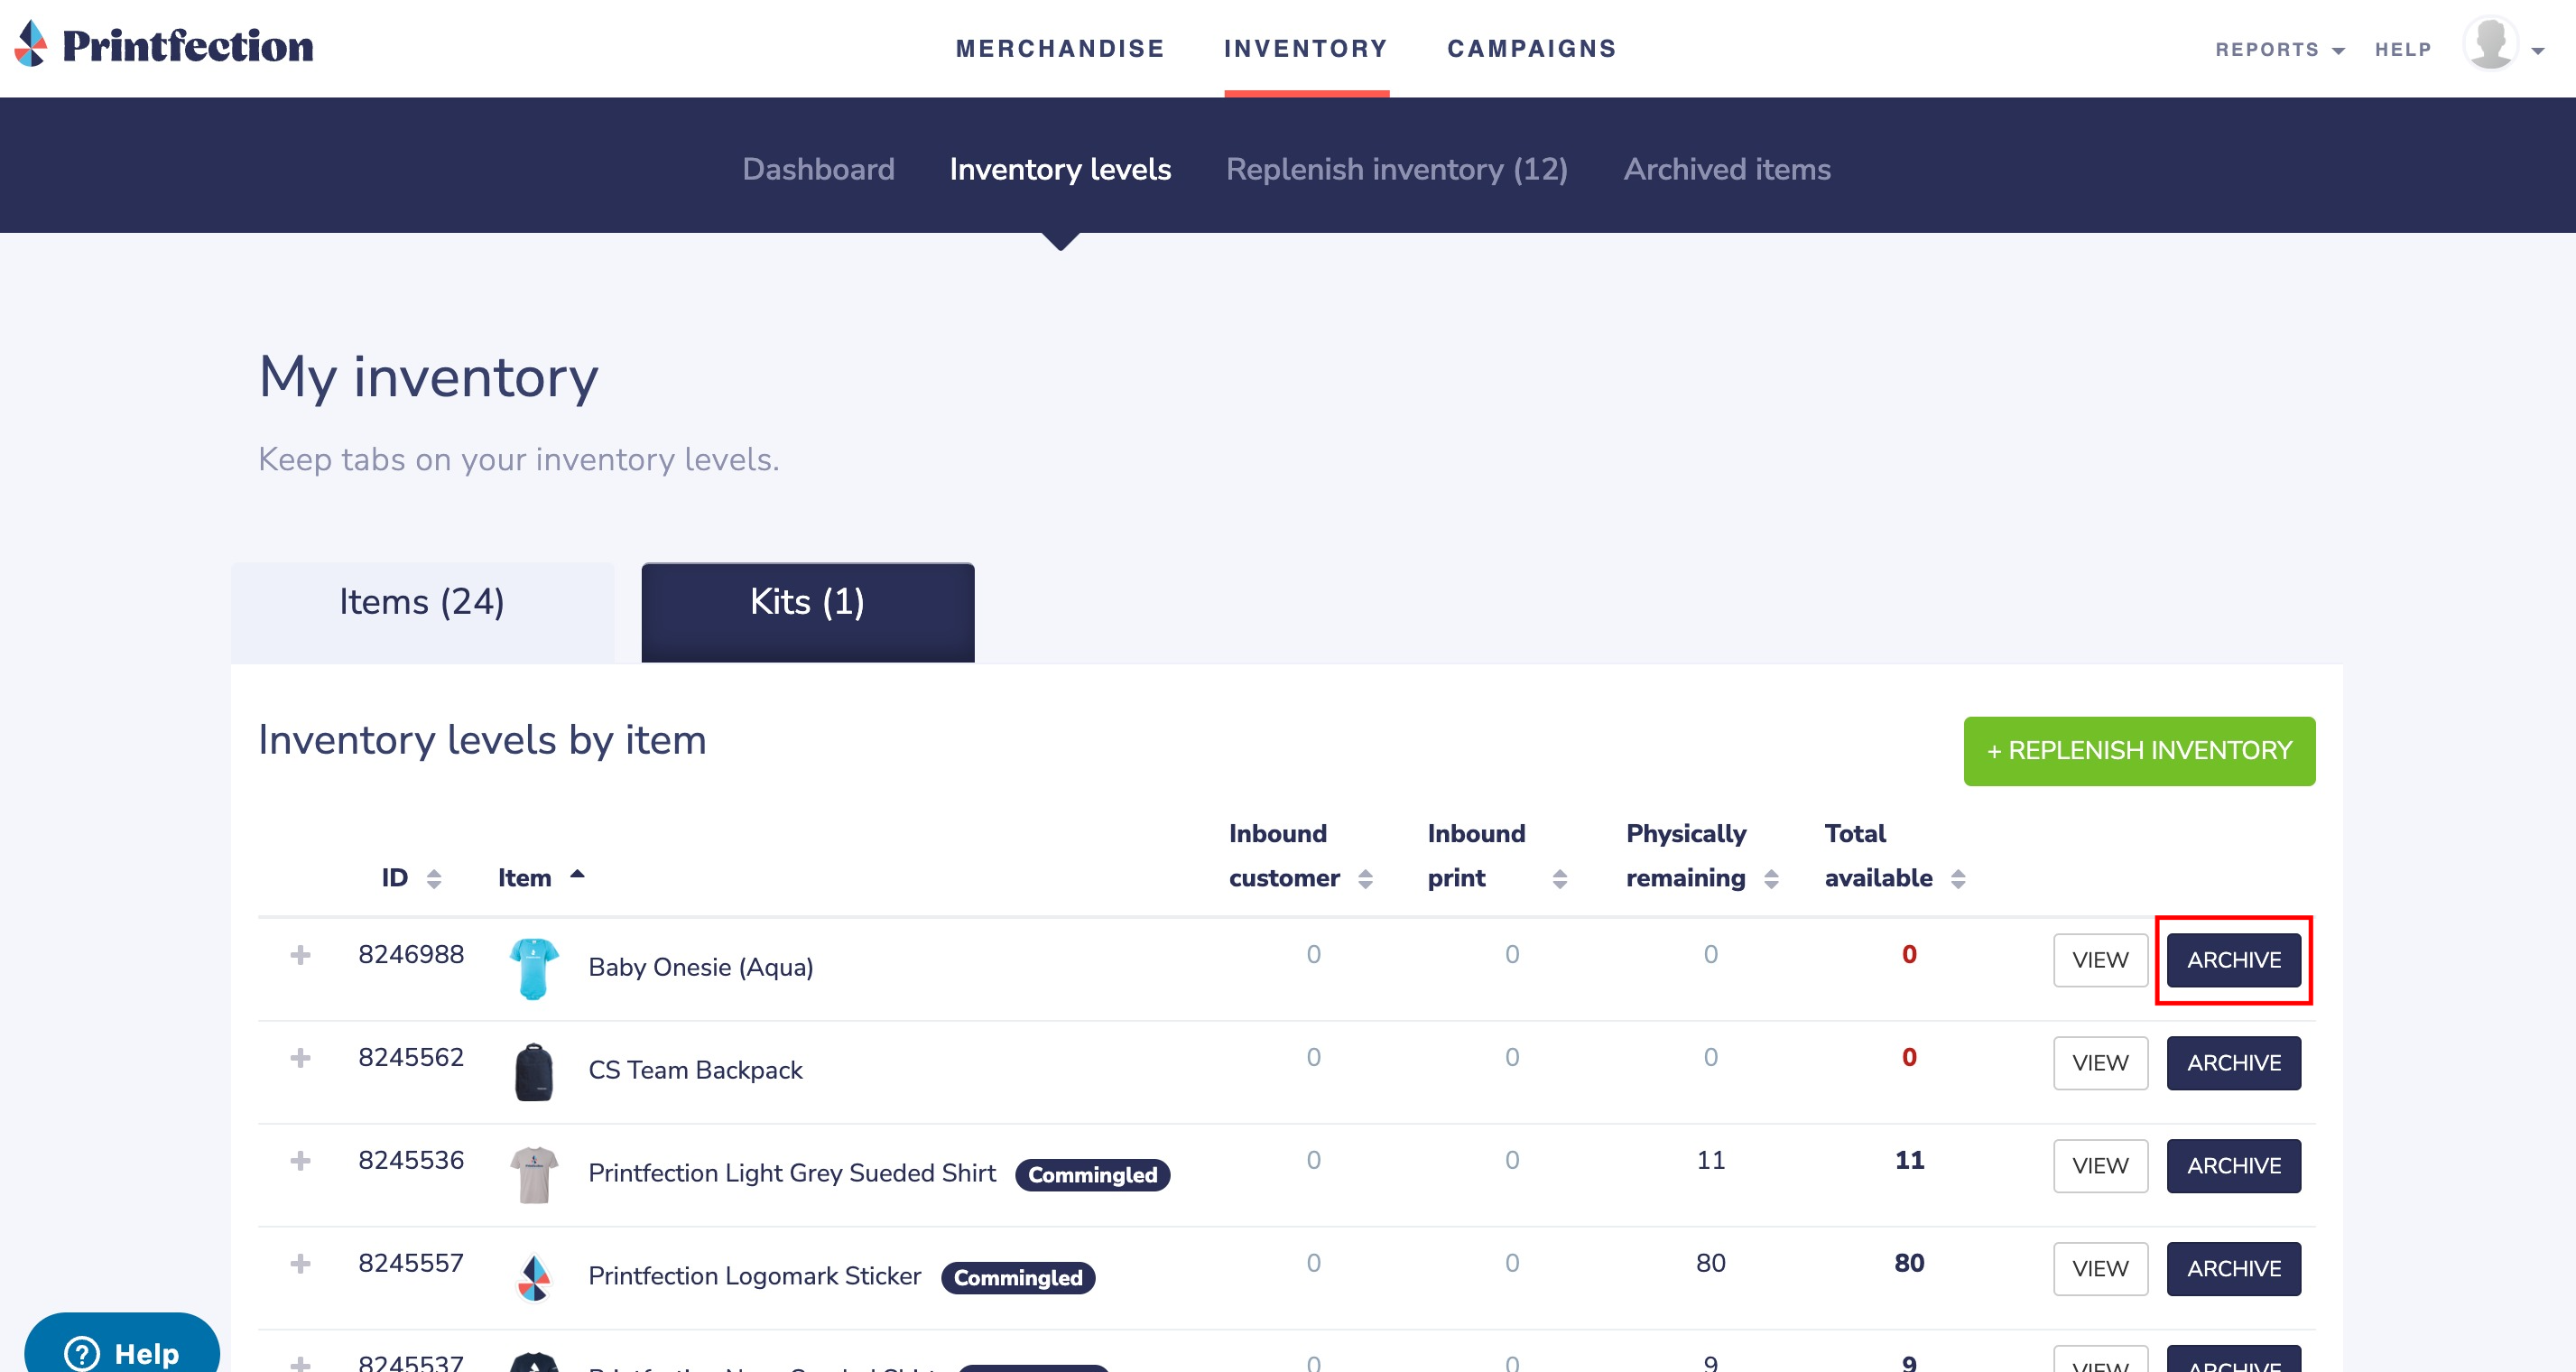Click the CS Team Backpack image

[533, 1071]
